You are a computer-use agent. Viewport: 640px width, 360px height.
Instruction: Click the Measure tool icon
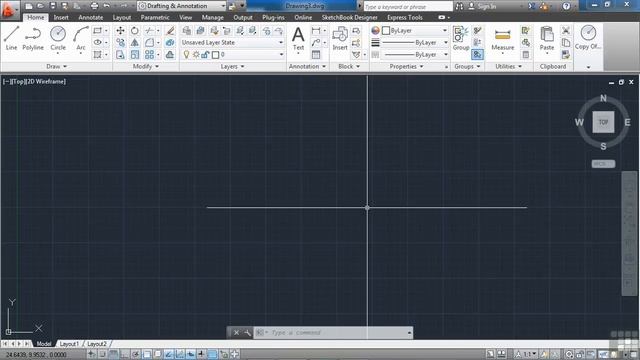[502, 40]
